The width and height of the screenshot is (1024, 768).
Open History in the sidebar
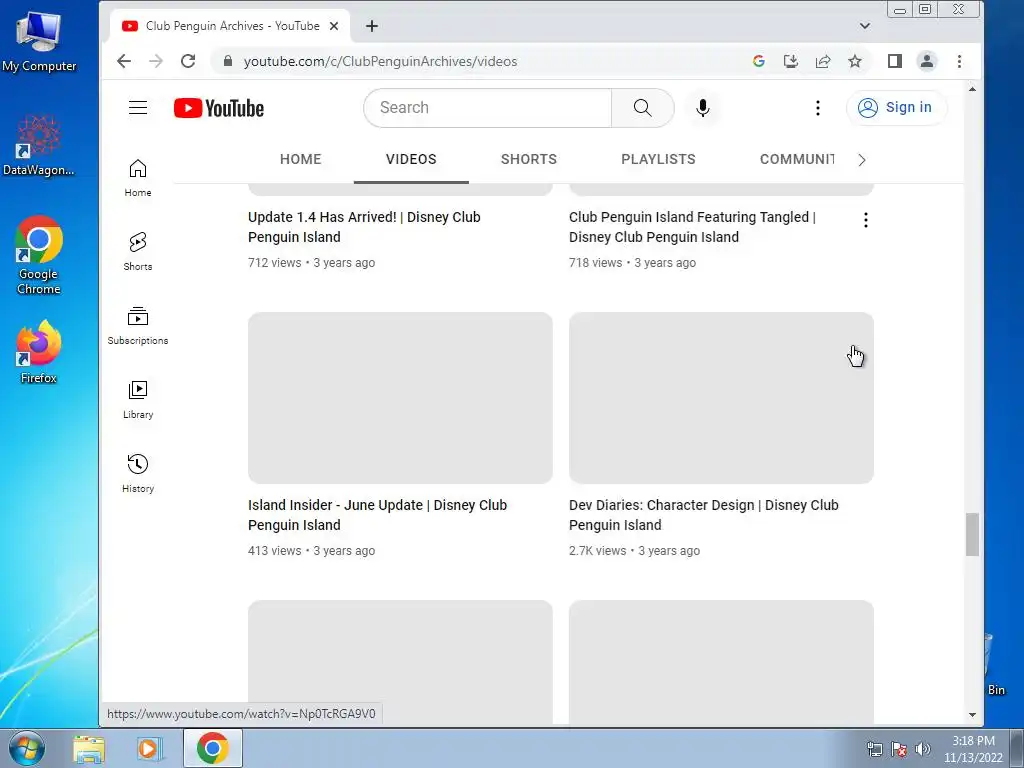point(138,473)
